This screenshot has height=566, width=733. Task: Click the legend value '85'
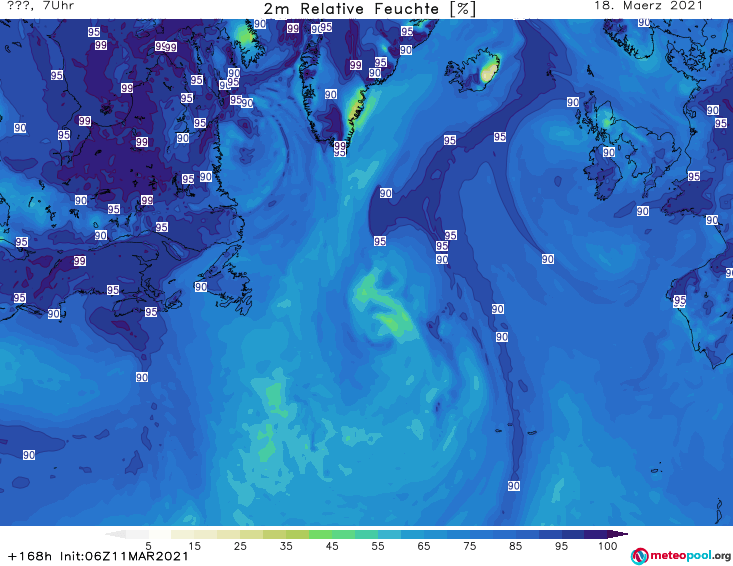pos(515,546)
